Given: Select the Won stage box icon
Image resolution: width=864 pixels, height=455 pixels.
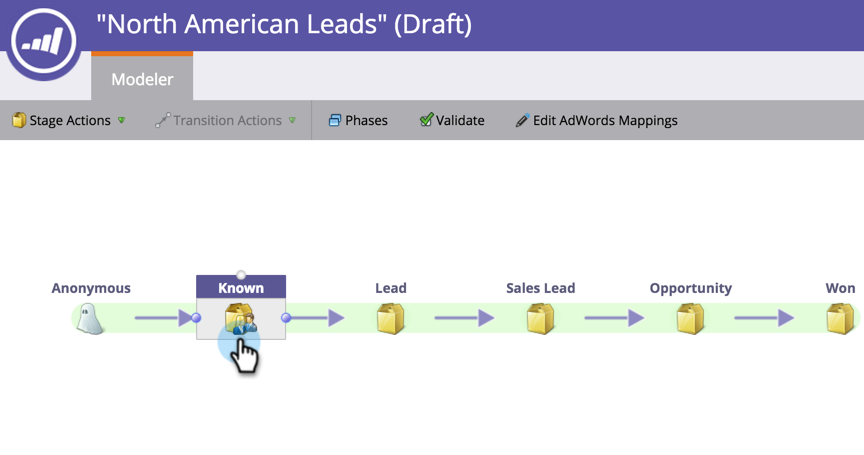Looking at the screenshot, I should [x=840, y=318].
